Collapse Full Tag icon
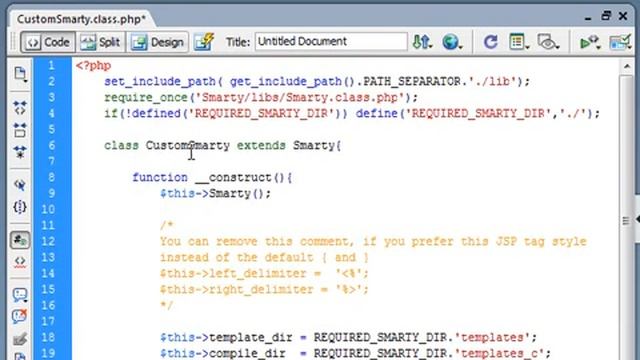The width and height of the screenshot is (640, 360). pos(20,108)
